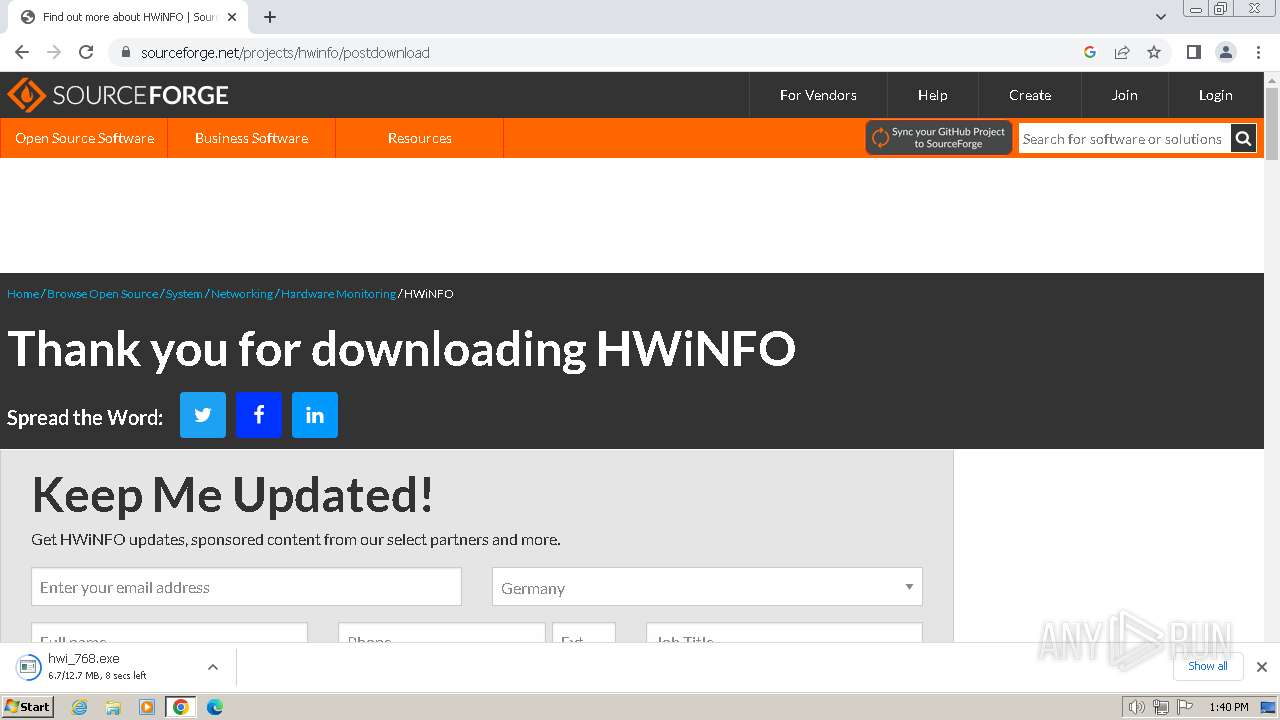
Task: Toggle the browser side panel
Action: [x=1194, y=52]
